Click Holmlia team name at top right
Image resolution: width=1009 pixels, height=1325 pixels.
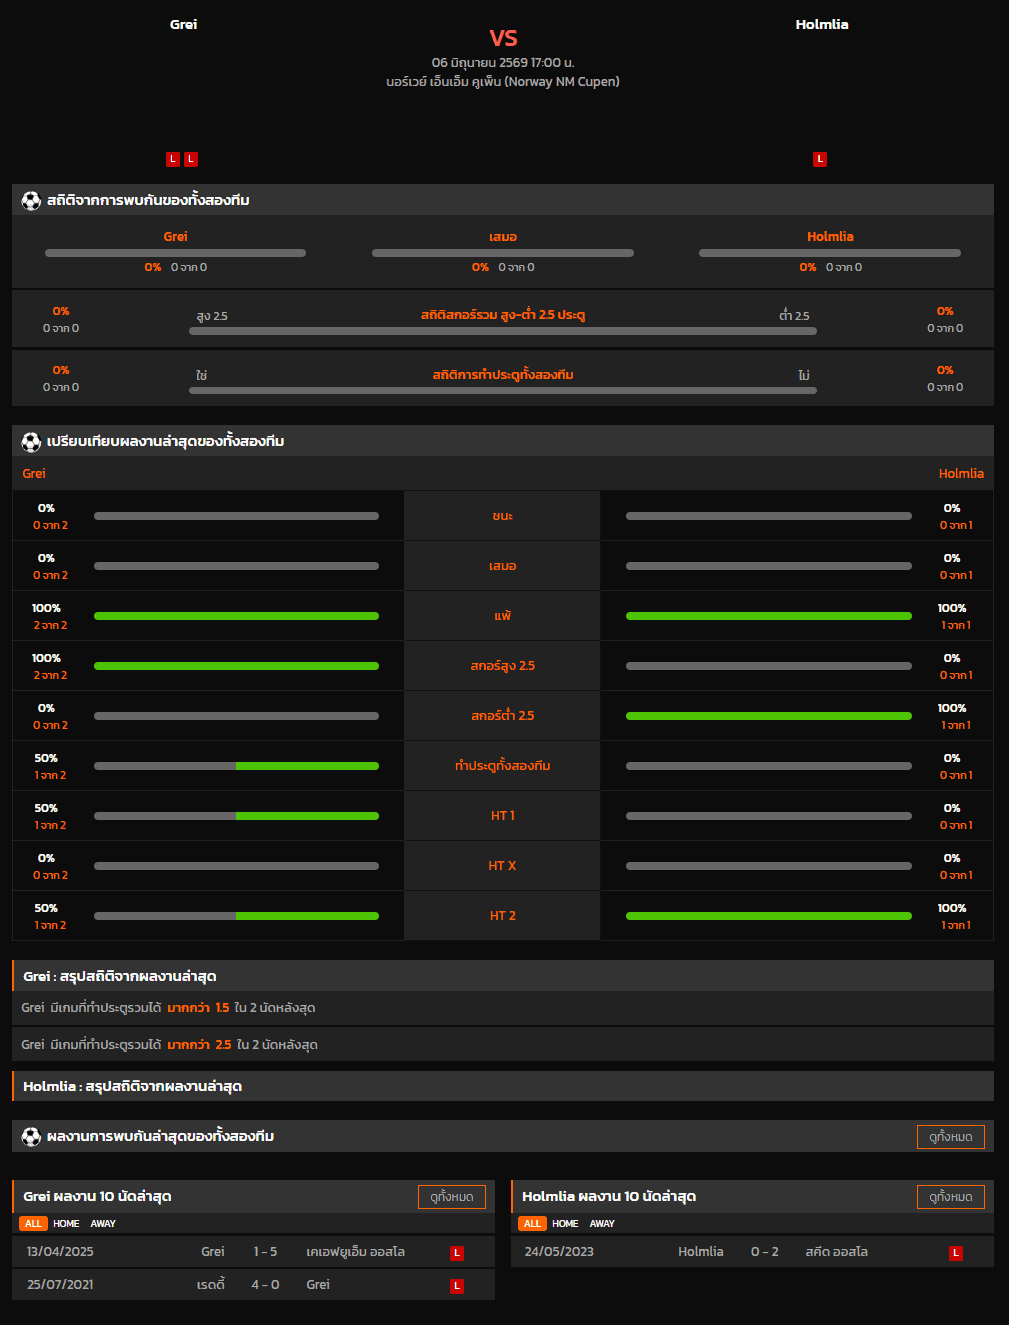click(x=822, y=24)
